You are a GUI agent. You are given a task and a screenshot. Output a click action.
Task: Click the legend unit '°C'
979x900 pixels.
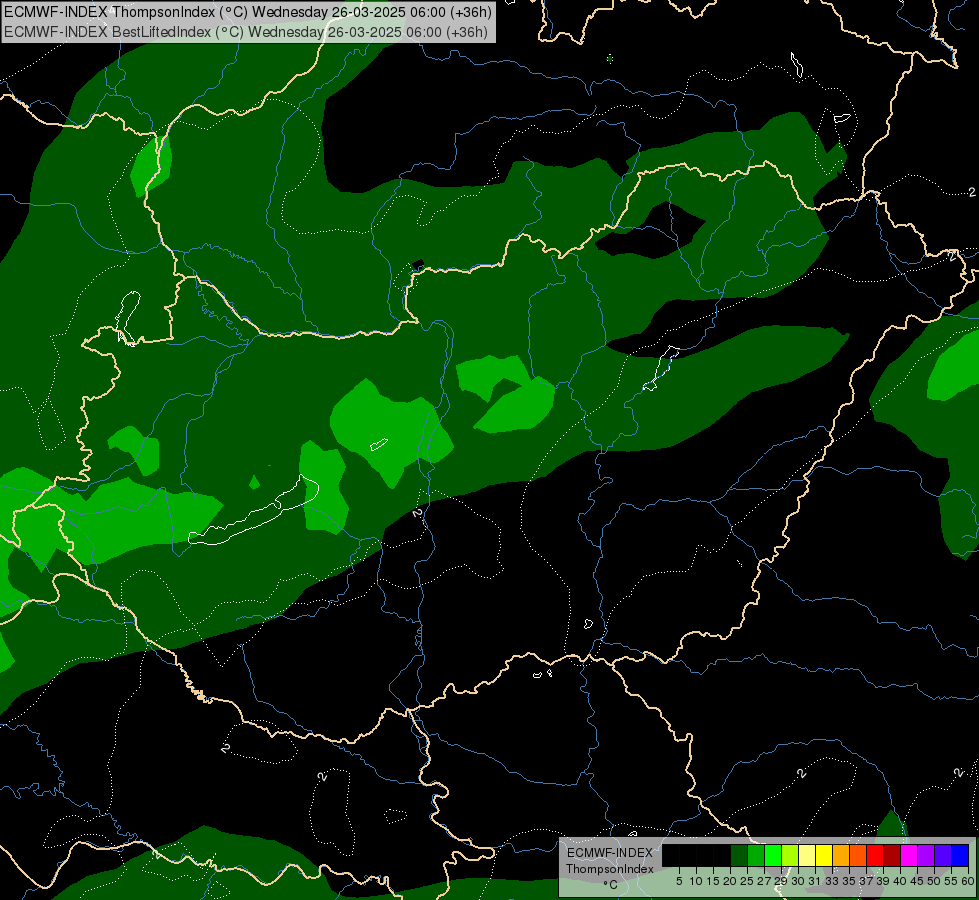click(611, 884)
